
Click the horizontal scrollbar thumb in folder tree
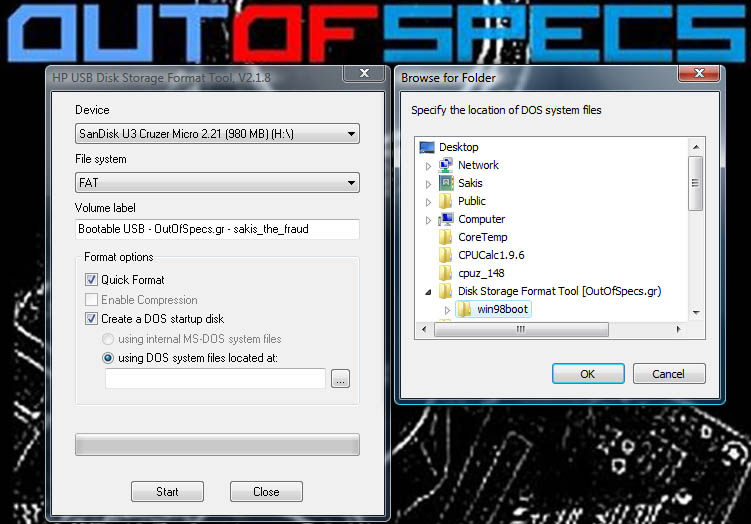tap(521, 330)
